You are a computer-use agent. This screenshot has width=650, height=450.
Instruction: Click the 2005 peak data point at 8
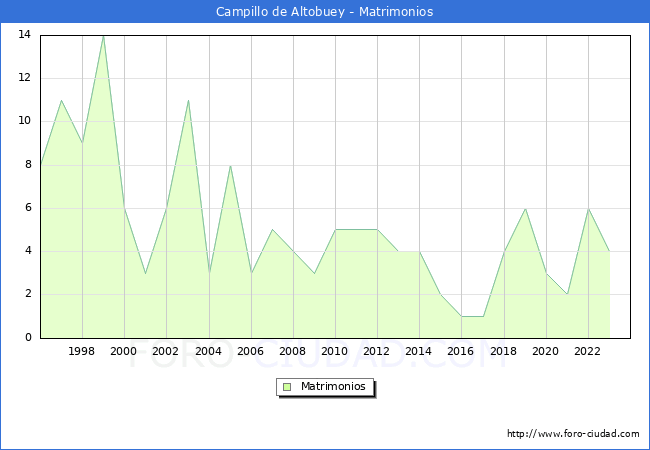[x=230, y=166]
